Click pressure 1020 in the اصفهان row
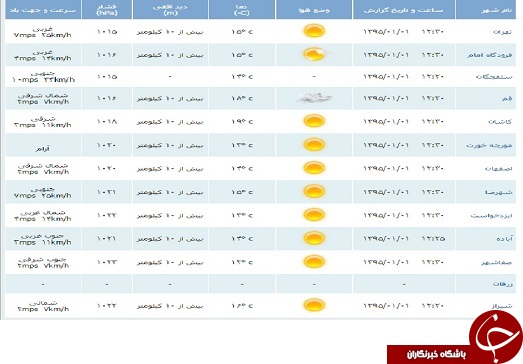The height and width of the screenshot is (364, 523). [x=106, y=168]
